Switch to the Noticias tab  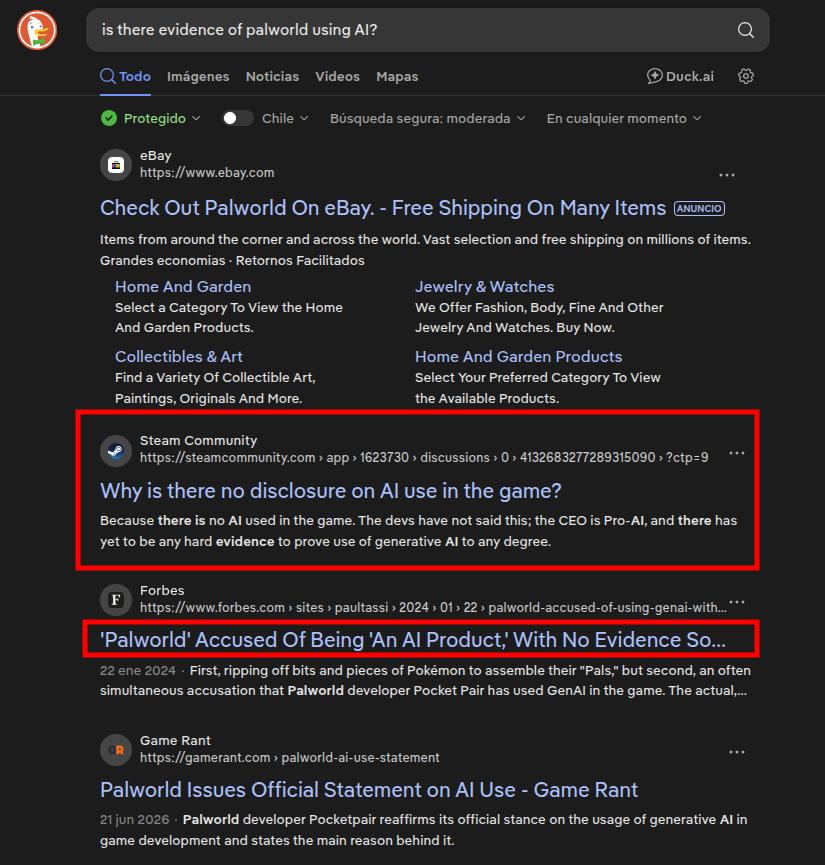pyautogui.click(x=272, y=76)
